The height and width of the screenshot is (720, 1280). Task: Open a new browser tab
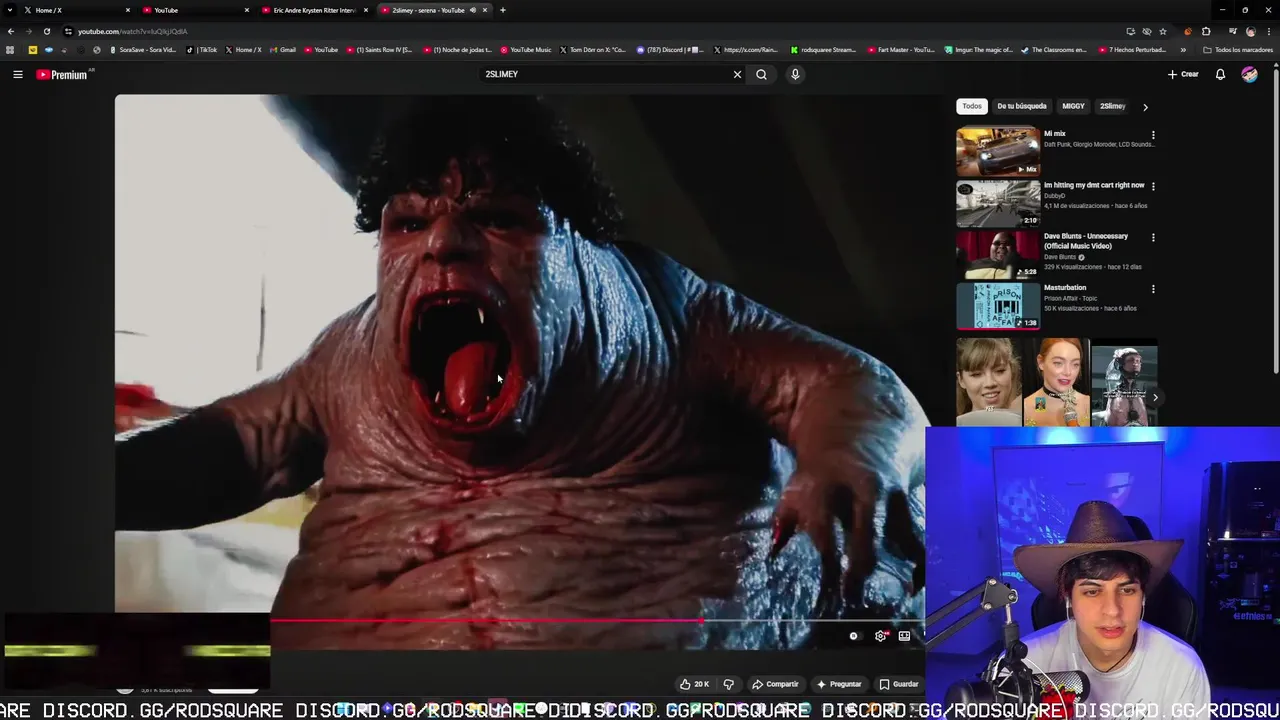pyautogui.click(x=503, y=10)
